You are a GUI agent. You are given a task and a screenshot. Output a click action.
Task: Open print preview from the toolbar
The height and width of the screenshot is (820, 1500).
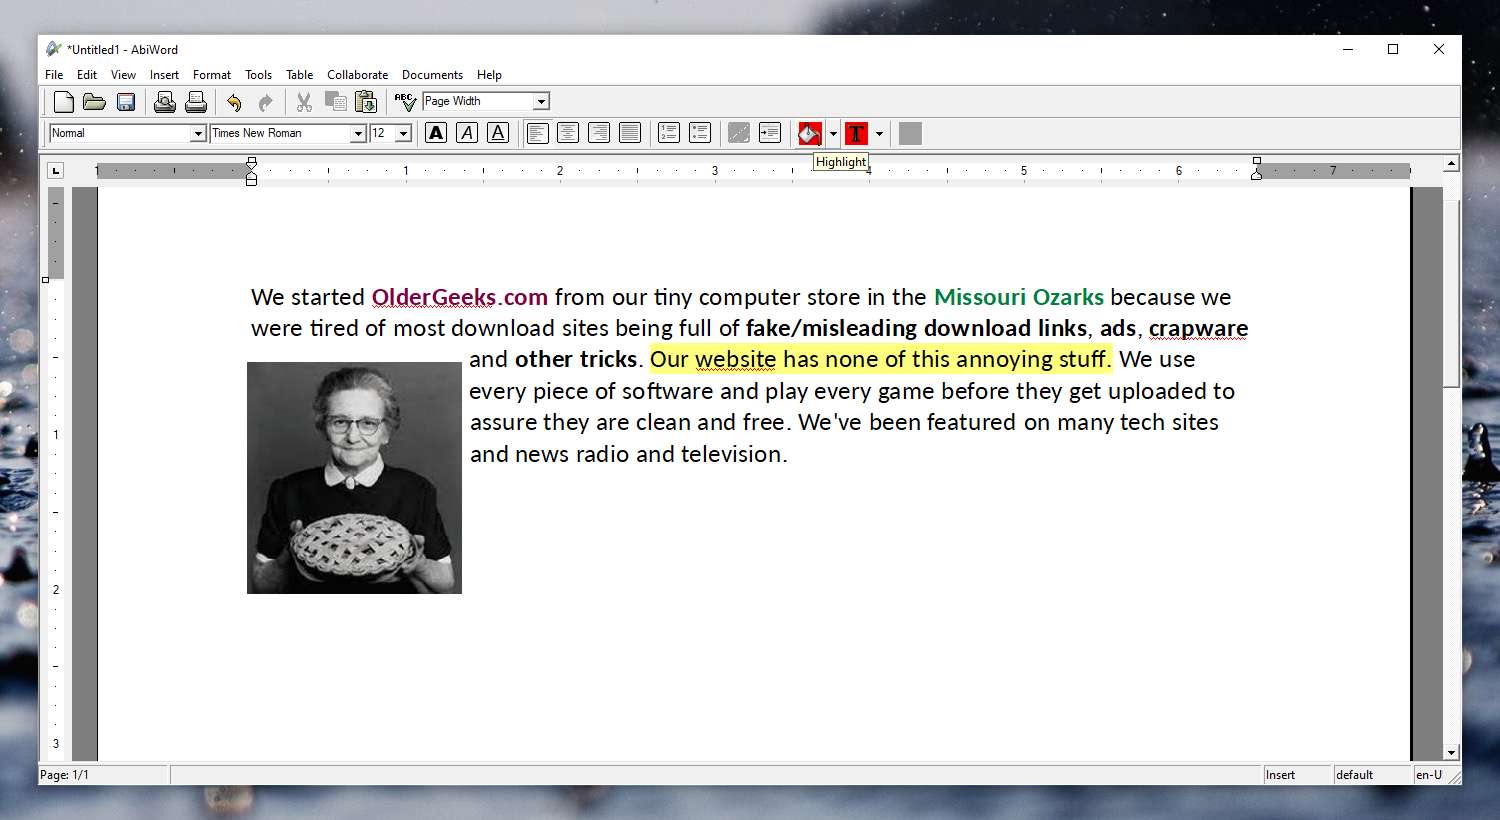pyautogui.click(x=165, y=101)
